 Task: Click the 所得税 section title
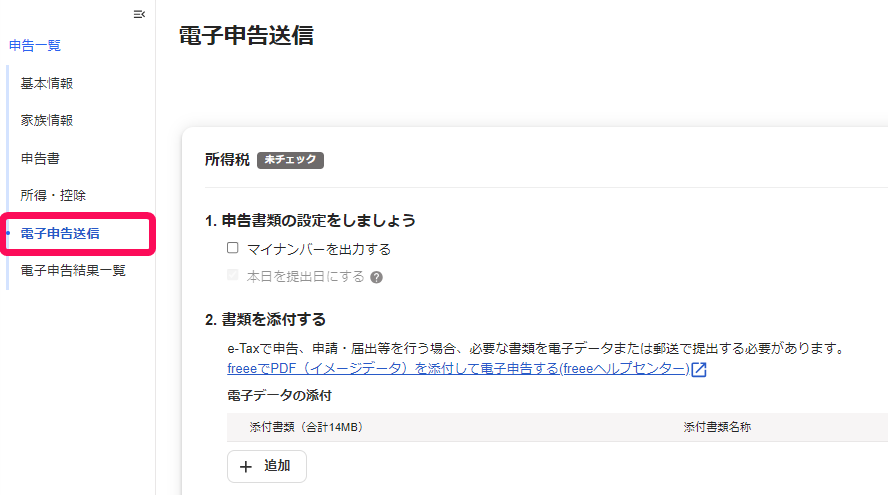227,160
